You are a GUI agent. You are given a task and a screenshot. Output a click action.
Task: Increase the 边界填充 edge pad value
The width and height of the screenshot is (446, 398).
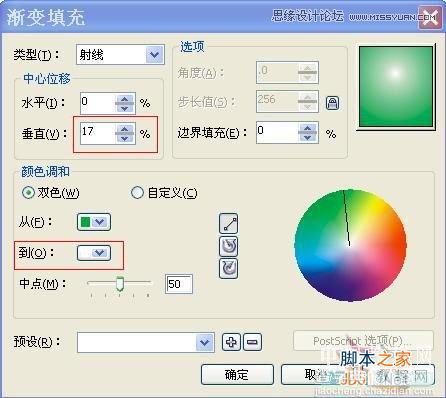pyautogui.click(x=308, y=128)
